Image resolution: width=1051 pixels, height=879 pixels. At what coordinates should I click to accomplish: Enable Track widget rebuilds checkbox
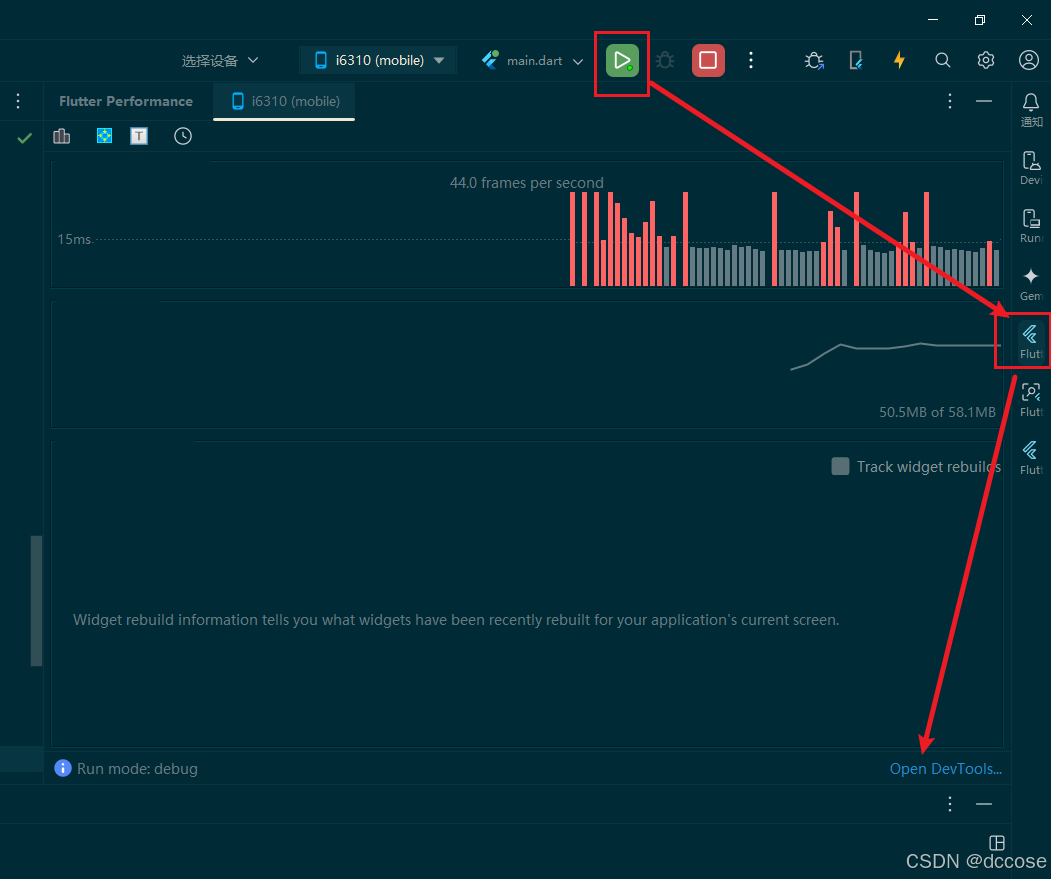click(840, 466)
